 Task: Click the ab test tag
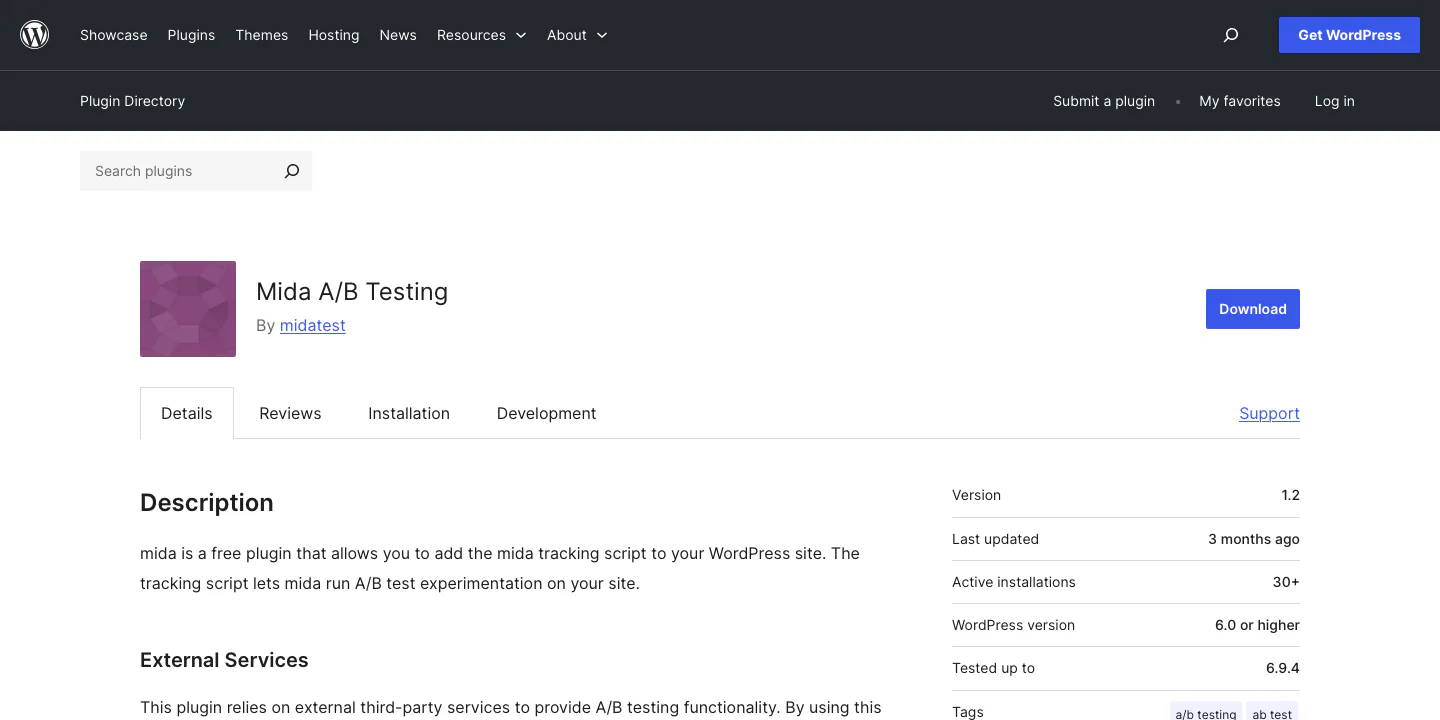click(x=1272, y=713)
